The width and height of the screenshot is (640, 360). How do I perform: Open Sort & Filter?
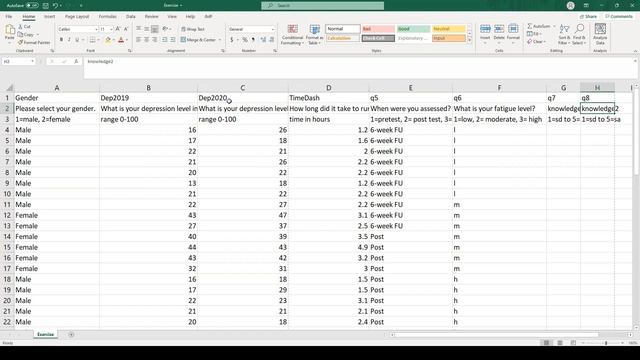[x=564, y=34]
